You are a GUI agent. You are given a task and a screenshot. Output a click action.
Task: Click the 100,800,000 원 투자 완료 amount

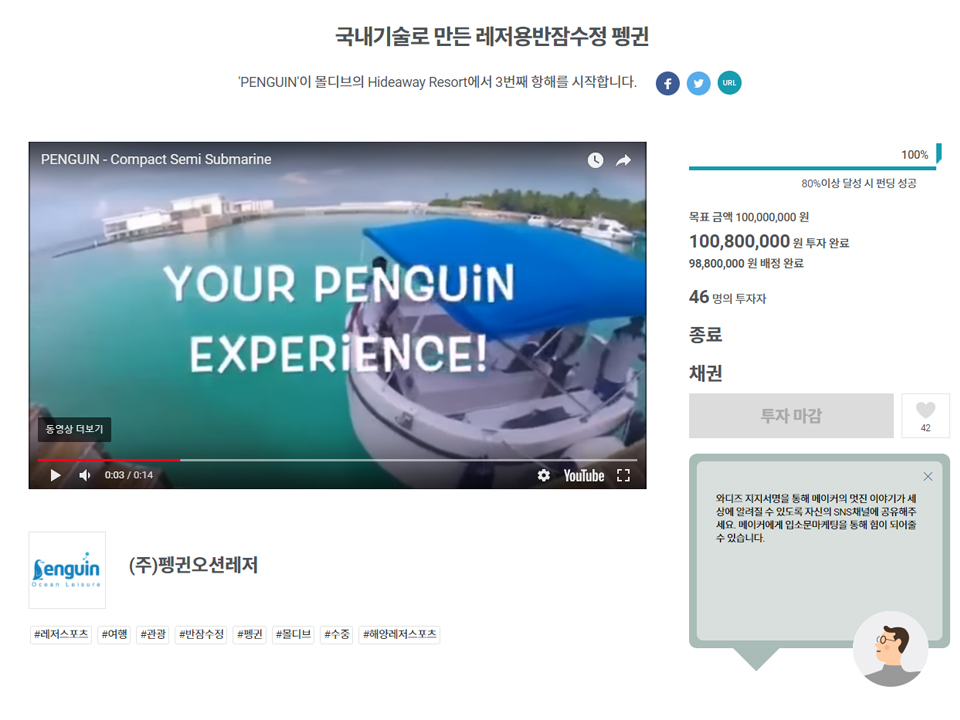point(769,241)
